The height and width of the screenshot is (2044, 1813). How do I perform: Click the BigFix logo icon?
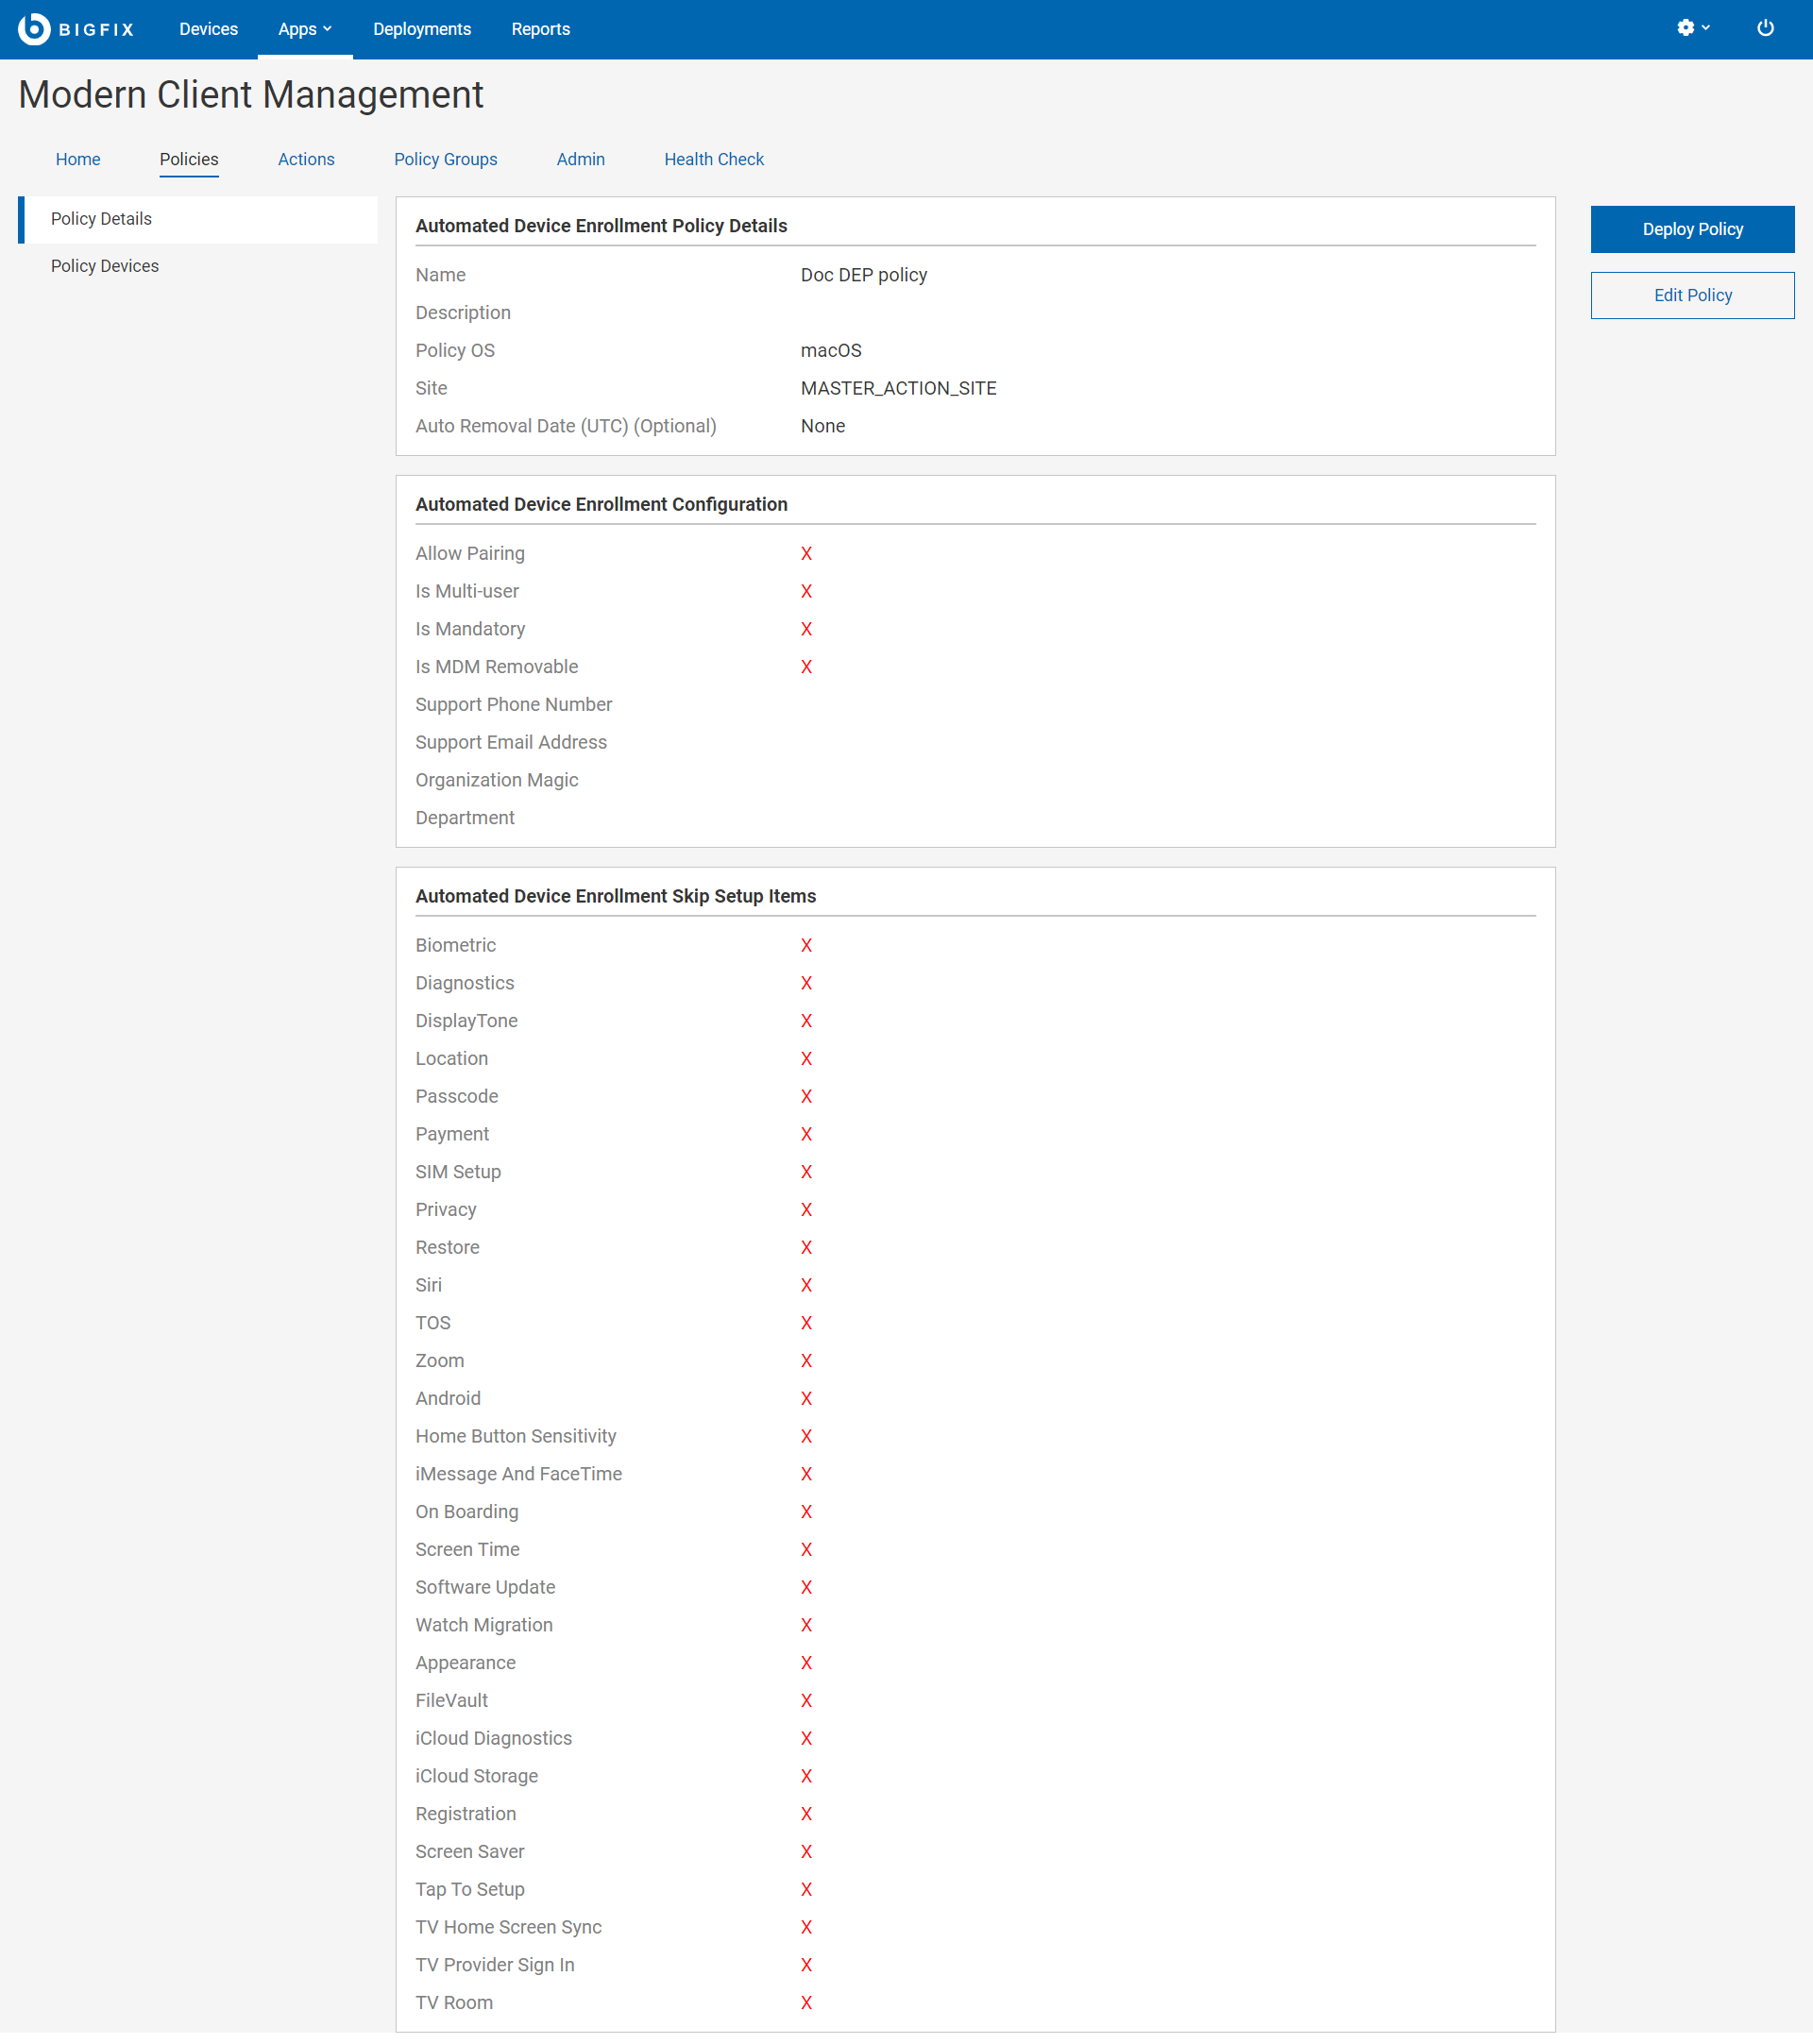click(x=34, y=29)
